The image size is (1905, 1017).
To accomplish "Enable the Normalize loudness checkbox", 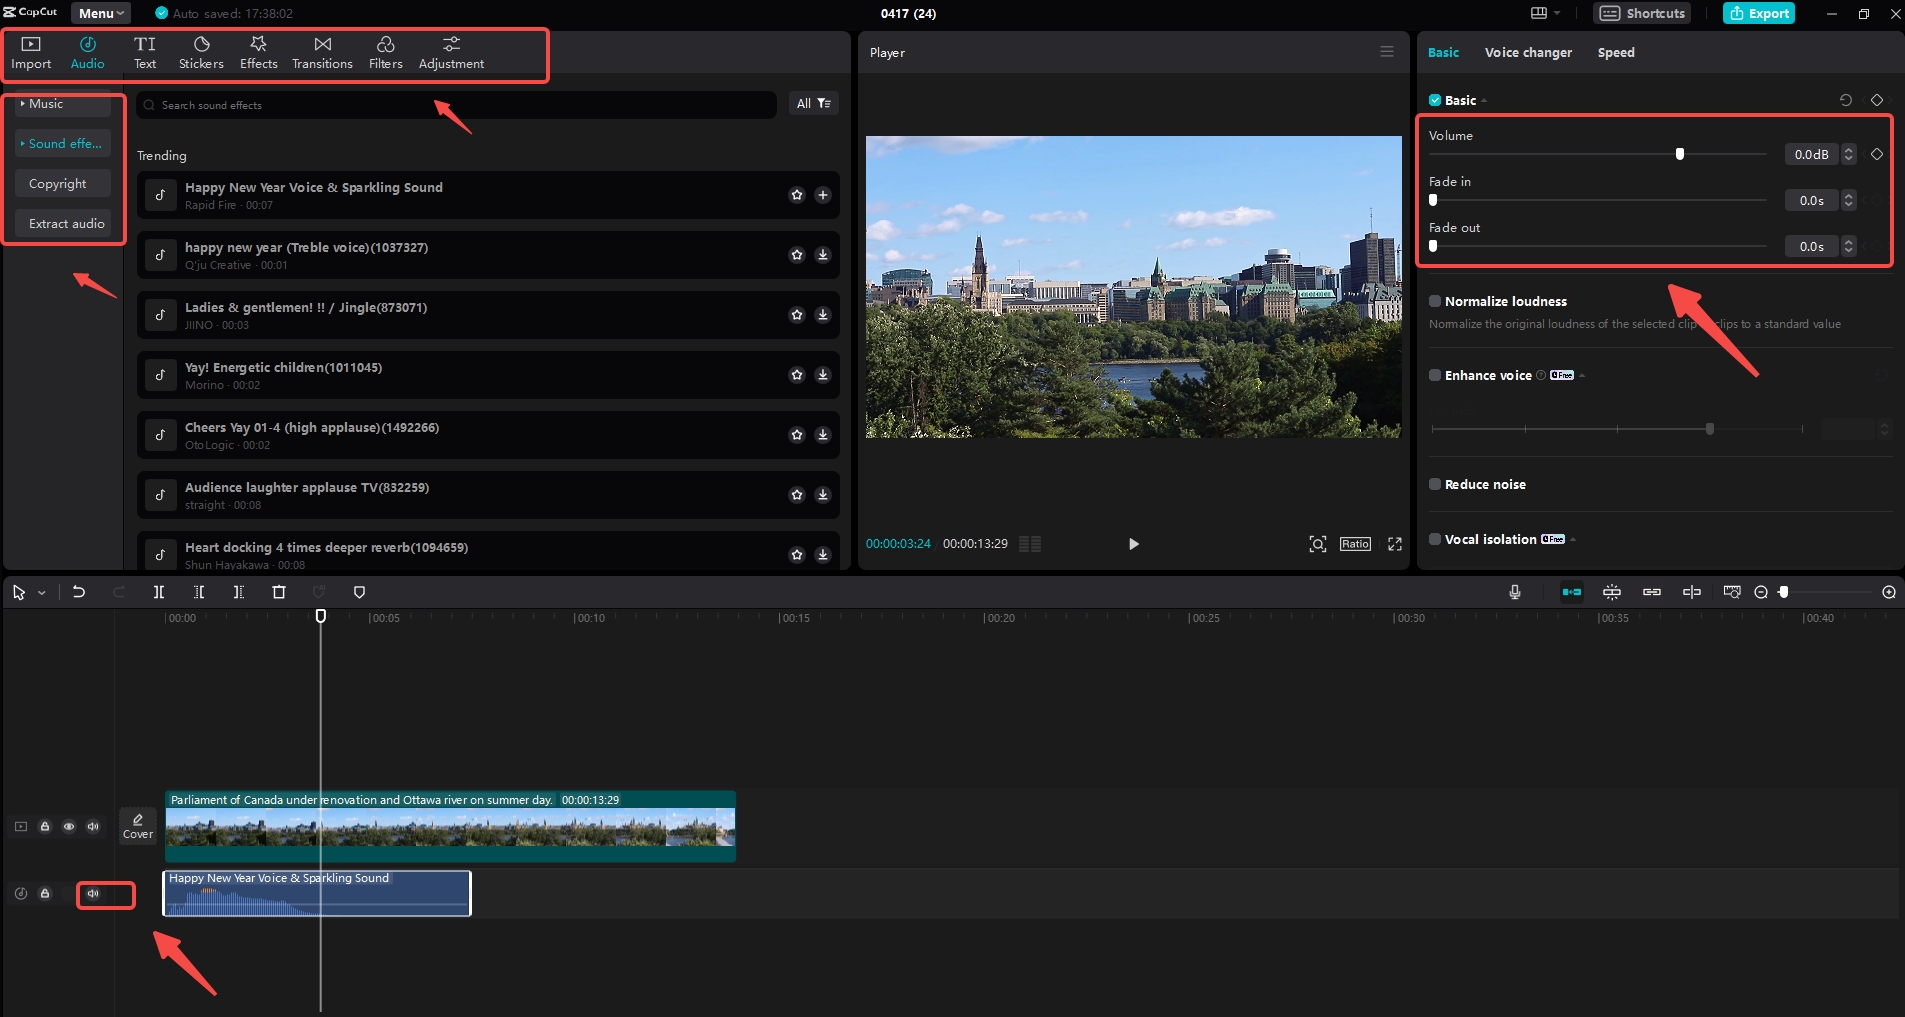I will [1436, 301].
